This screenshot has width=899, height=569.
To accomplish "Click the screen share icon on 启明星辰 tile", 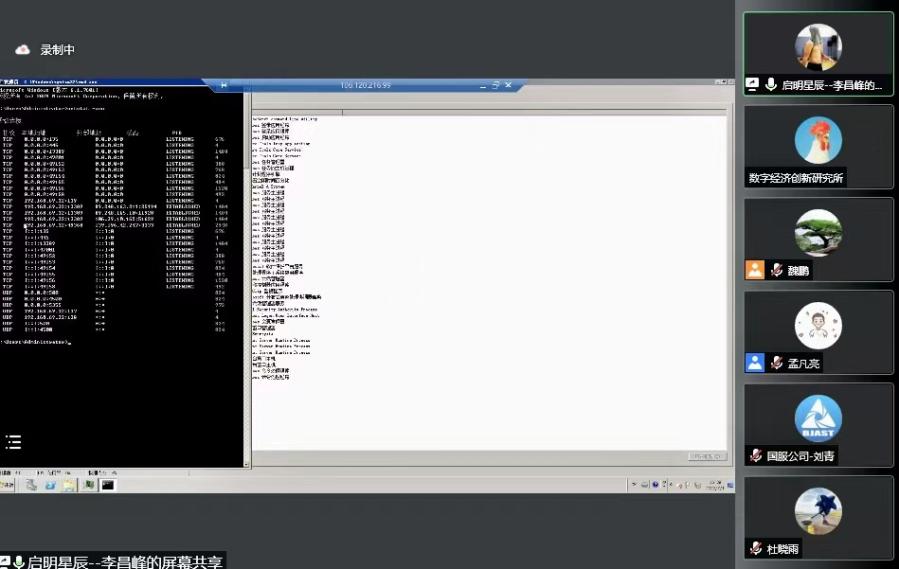I will pyautogui.click(x=753, y=85).
